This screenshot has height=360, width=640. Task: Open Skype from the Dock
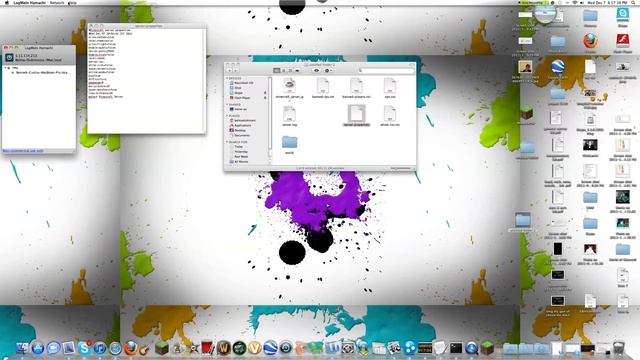[x=84, y=348]
